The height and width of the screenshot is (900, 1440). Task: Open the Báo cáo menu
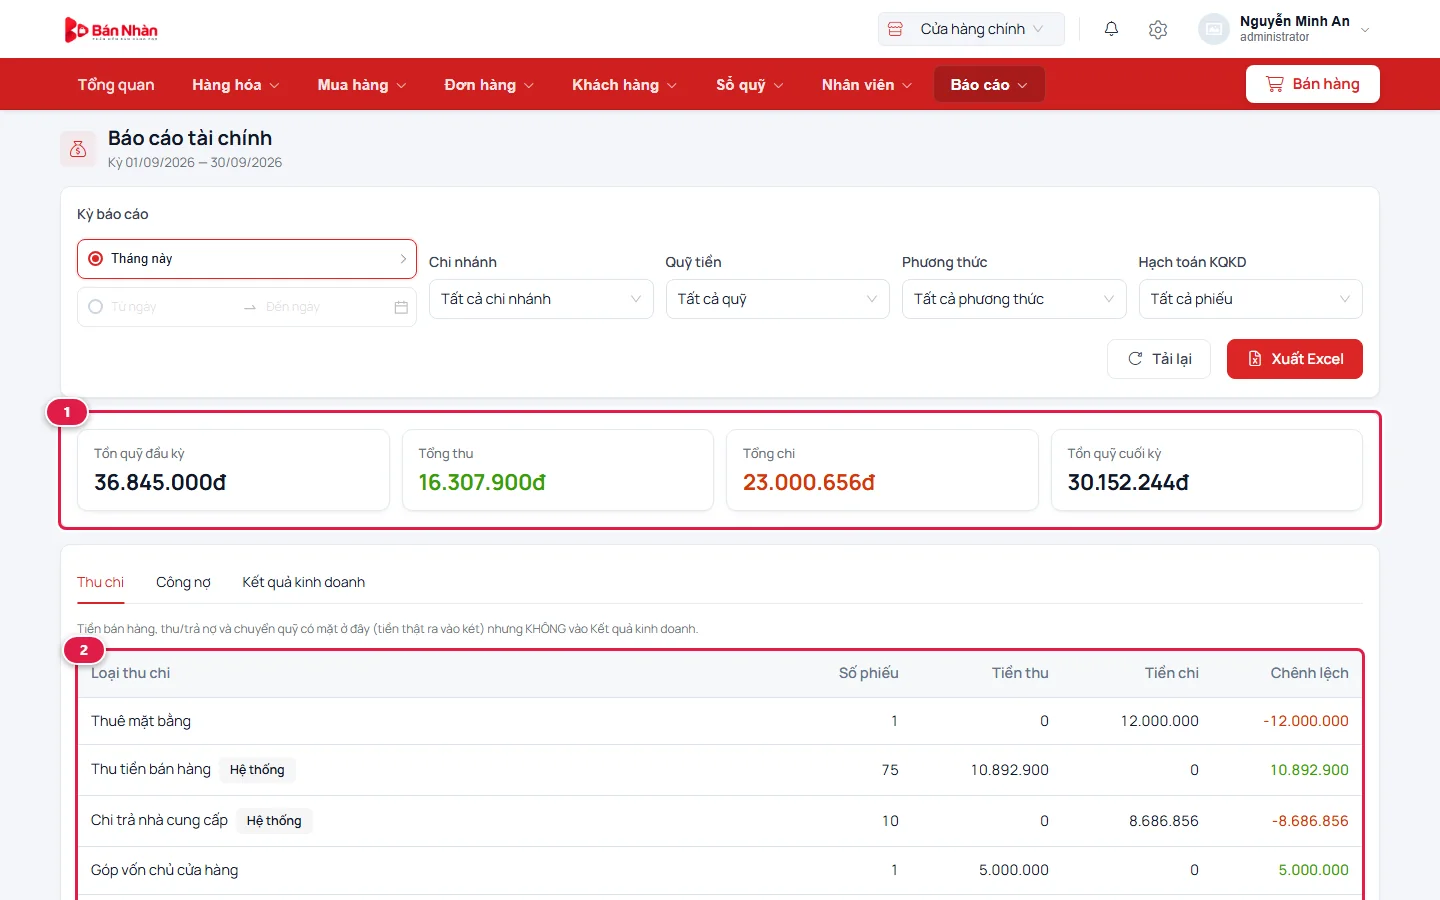(x=989, y=85)
